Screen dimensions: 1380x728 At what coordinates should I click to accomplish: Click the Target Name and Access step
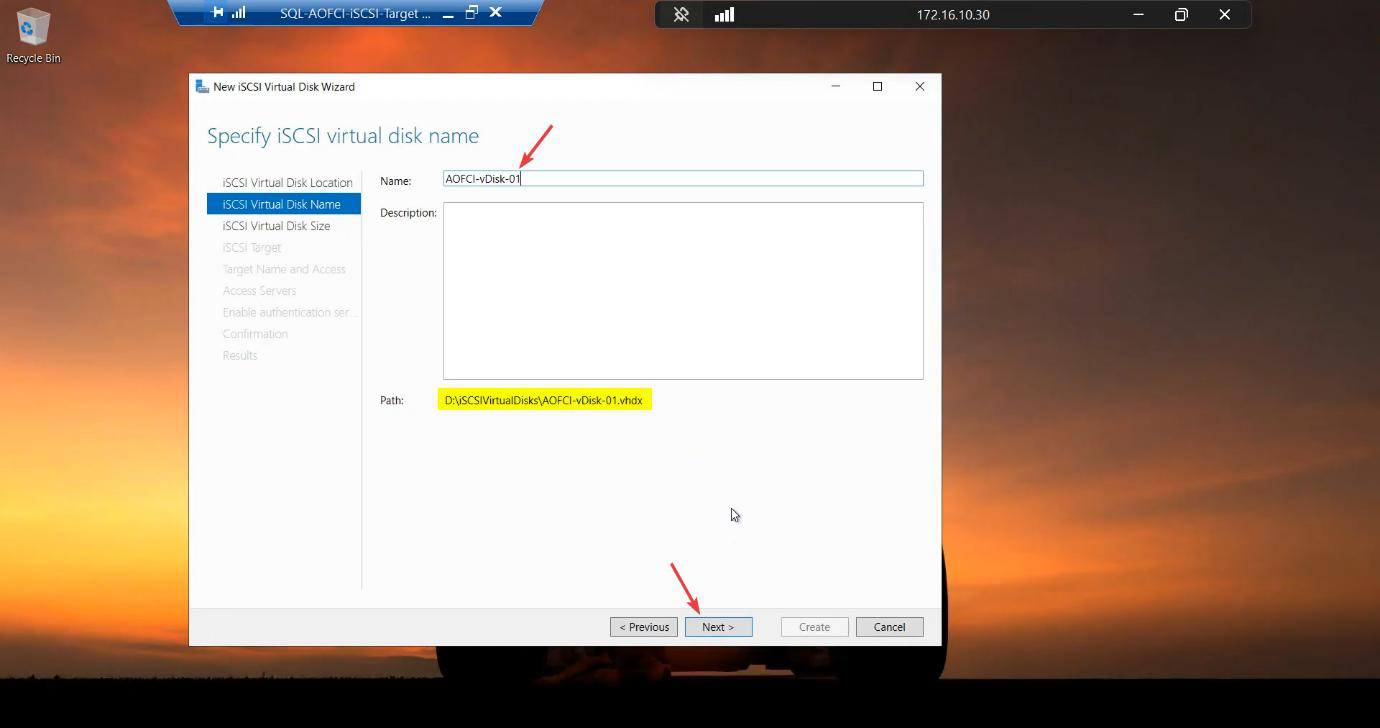(284, 269)
